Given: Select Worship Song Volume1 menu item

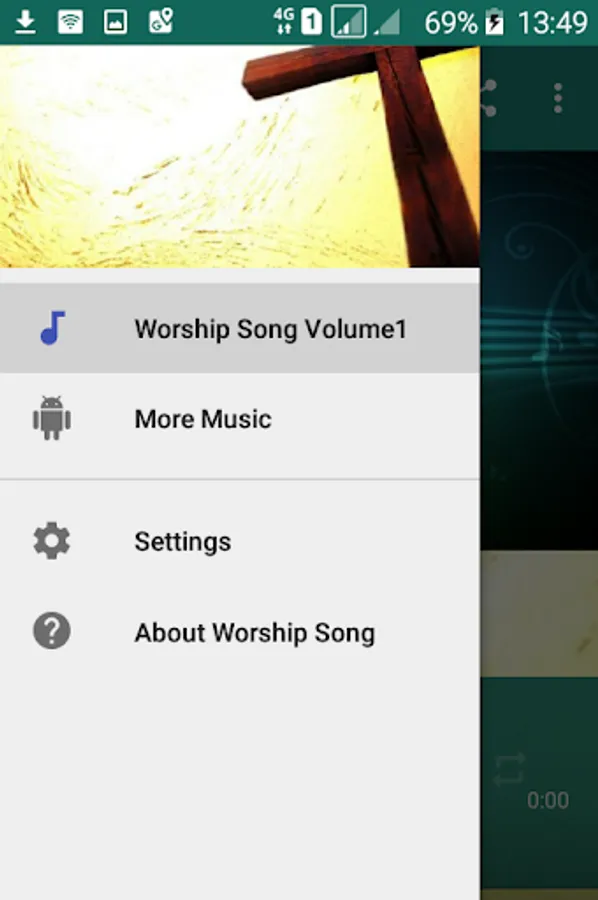Looking at the screenshot, I should [240, 328].
